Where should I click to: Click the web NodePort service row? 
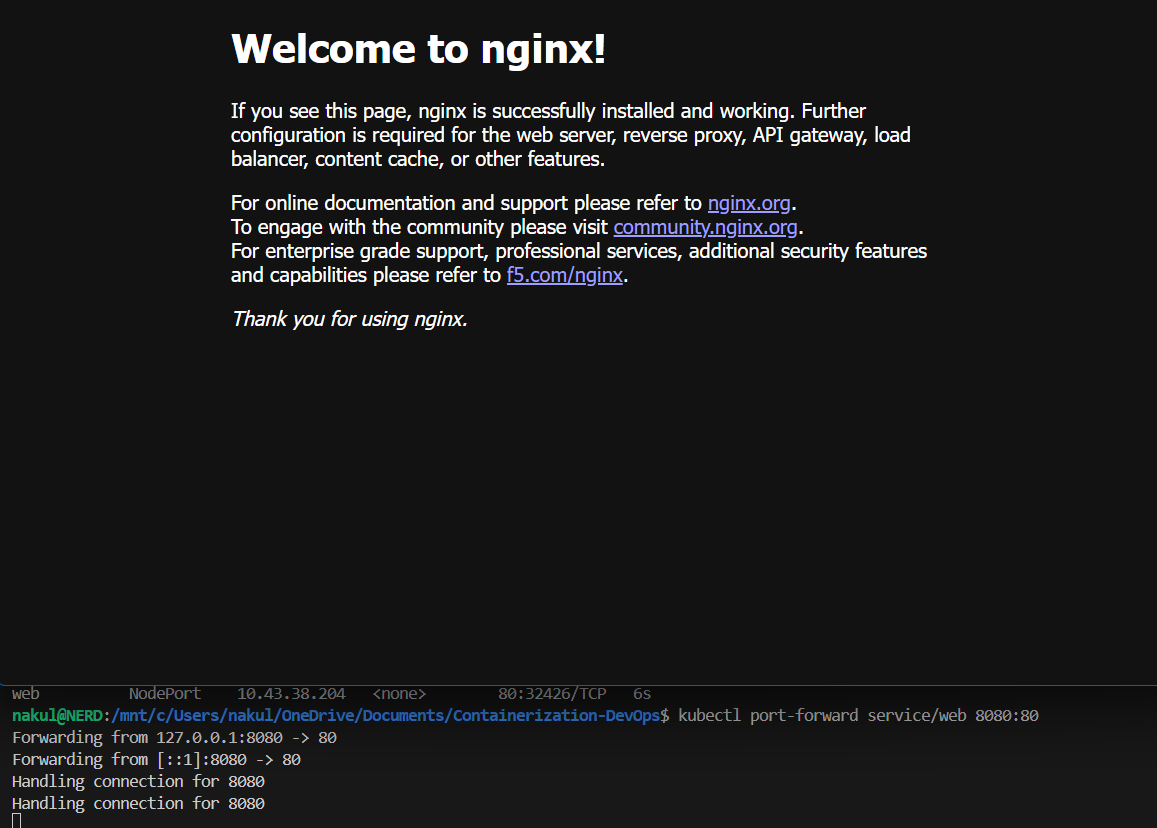pos(26,693)
